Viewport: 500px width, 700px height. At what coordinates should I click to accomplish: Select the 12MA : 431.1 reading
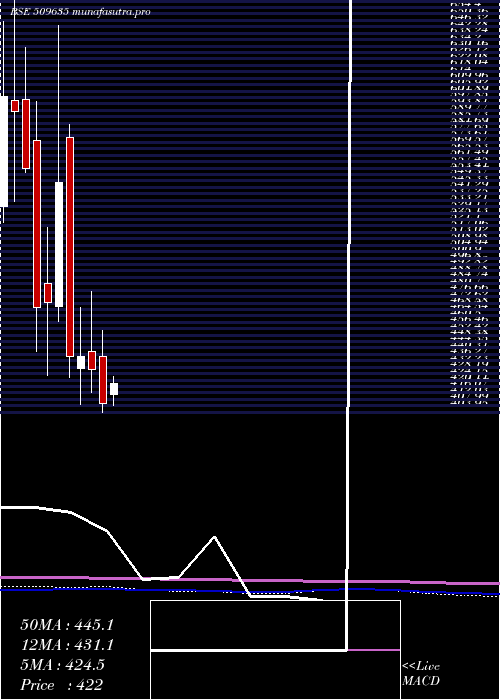(x=67, y=645)
